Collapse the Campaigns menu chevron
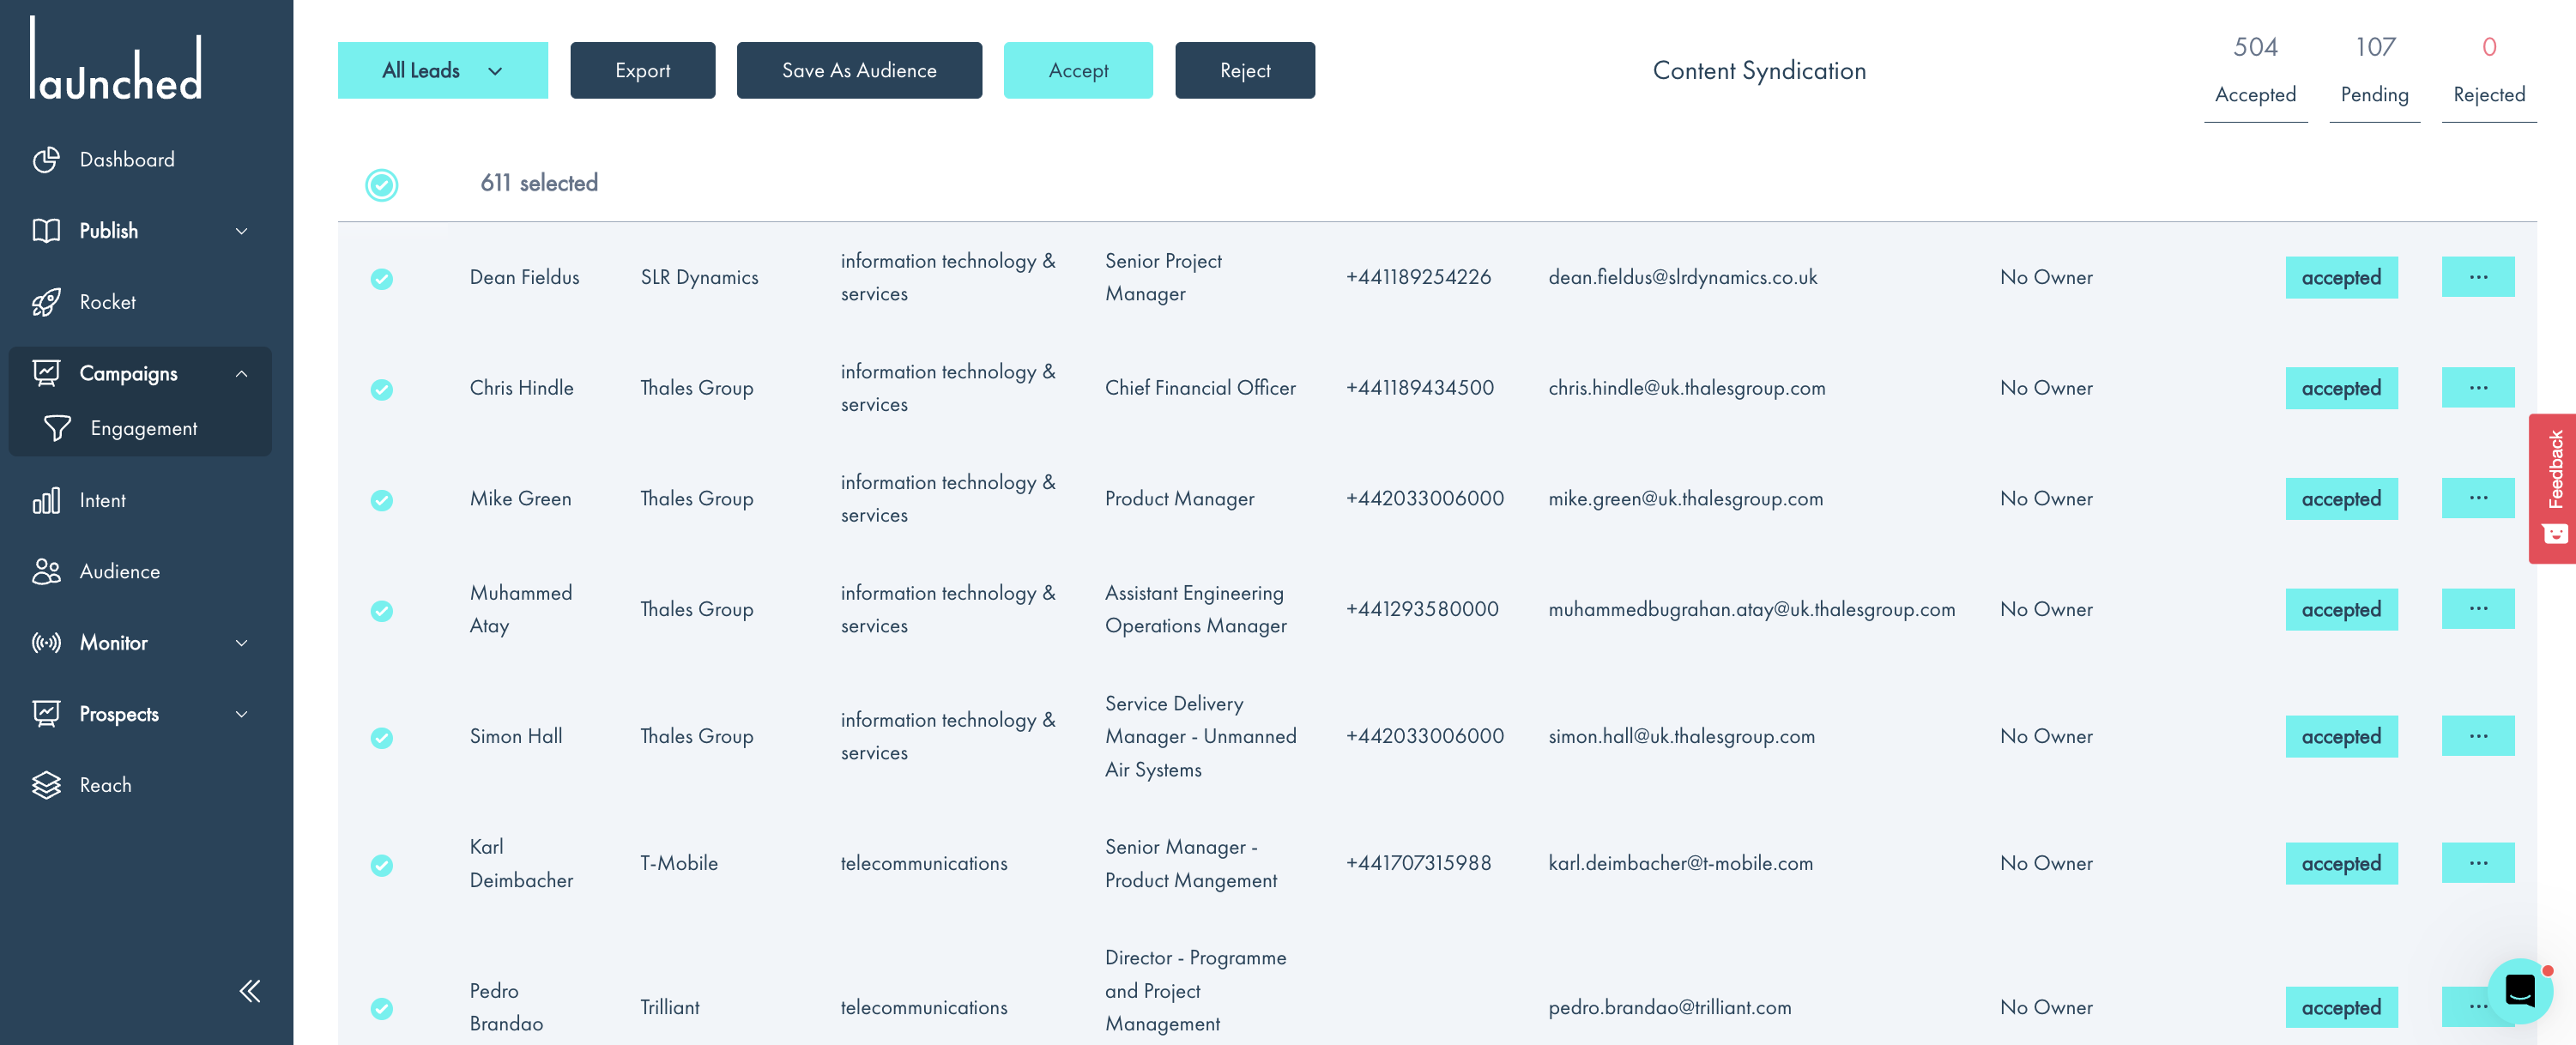 coord(241,374)
